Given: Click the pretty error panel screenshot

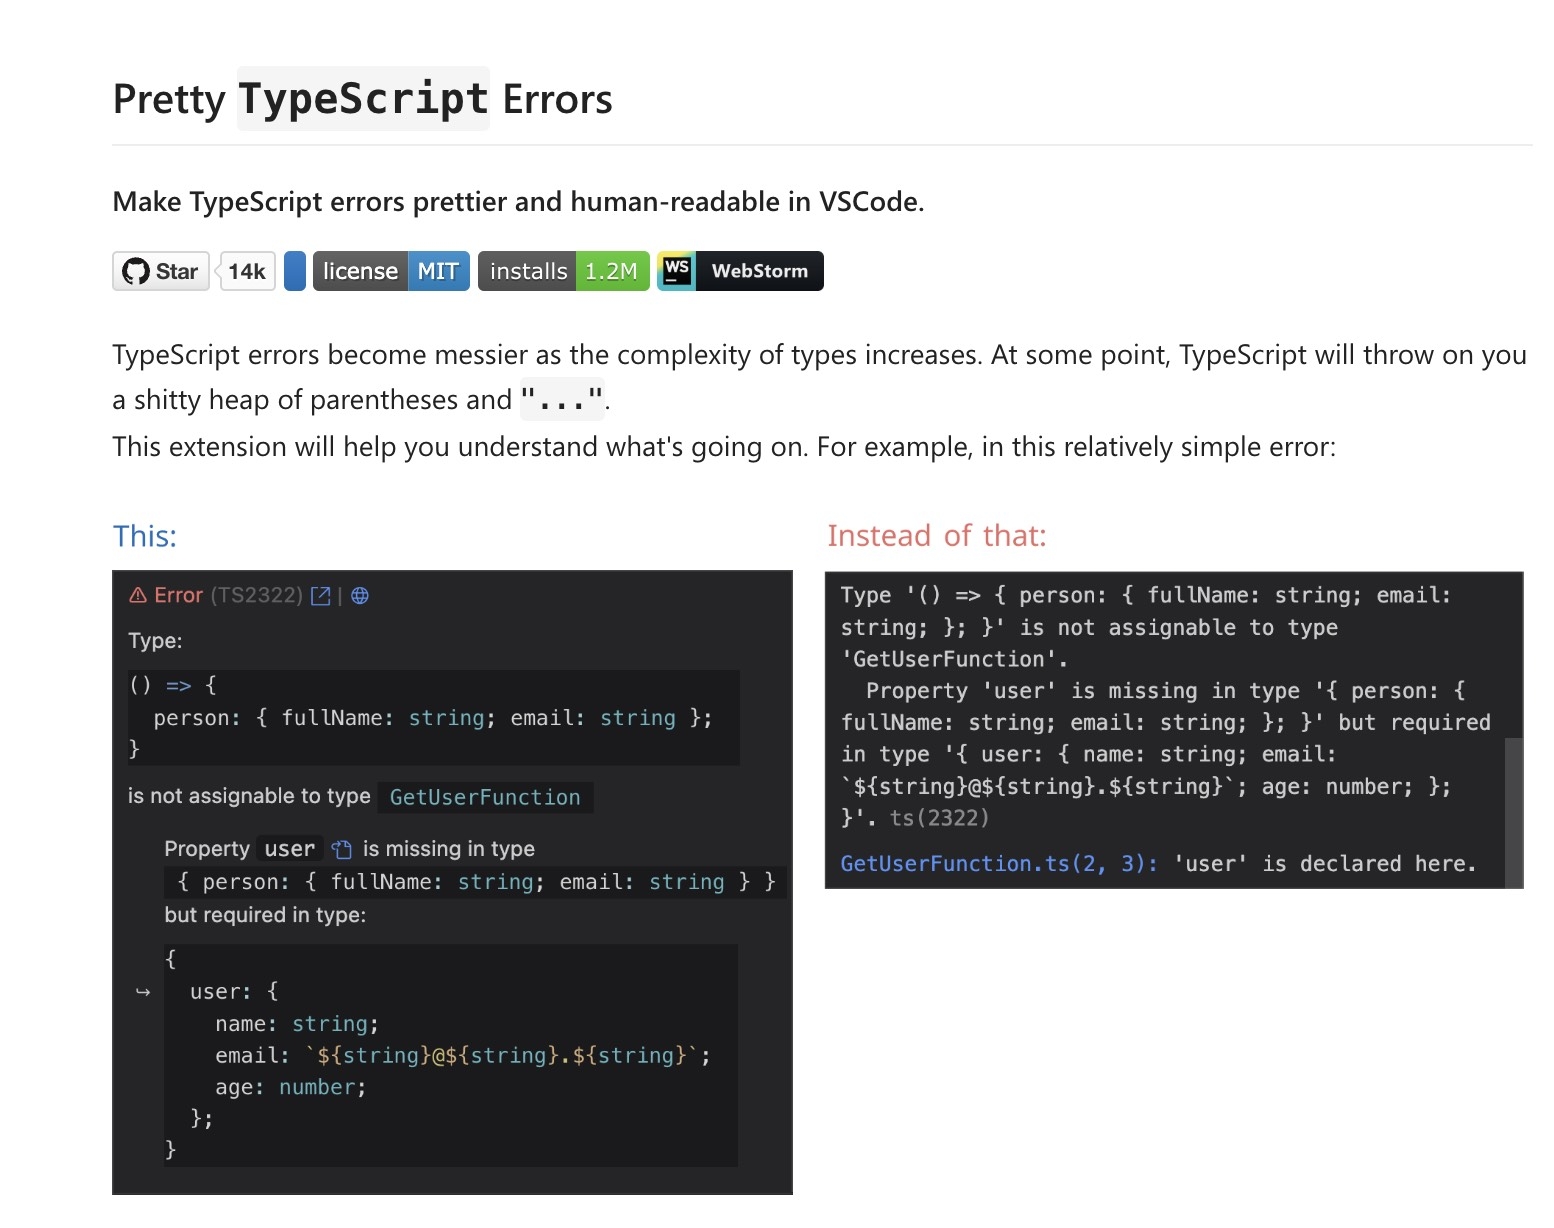Looking at the screenshot, I should pyautogui.click(x=452, y=882).
